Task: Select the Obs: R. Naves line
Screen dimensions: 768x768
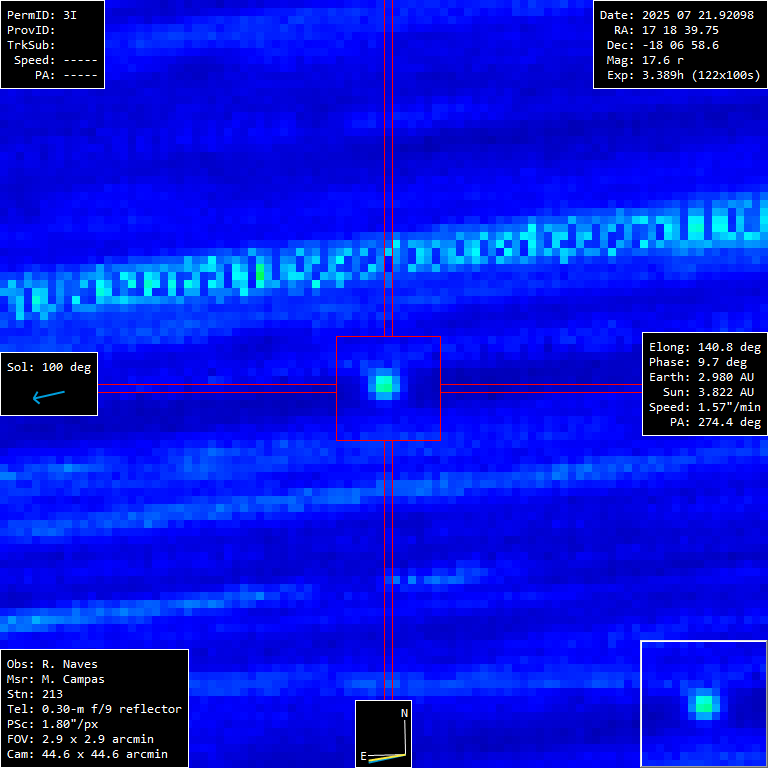Action: point(52,664)
